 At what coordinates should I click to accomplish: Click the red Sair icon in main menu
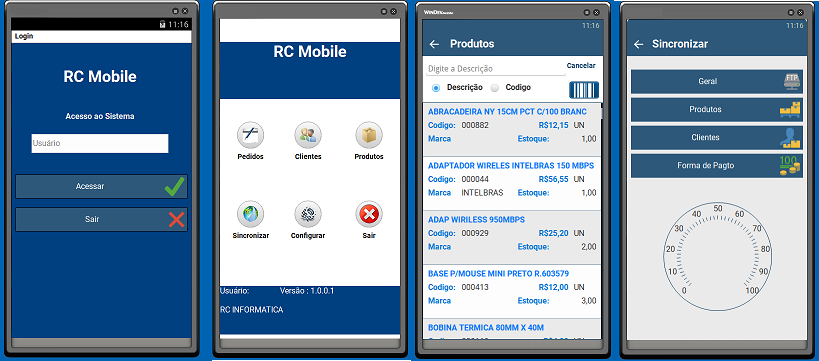click(369, 214)
